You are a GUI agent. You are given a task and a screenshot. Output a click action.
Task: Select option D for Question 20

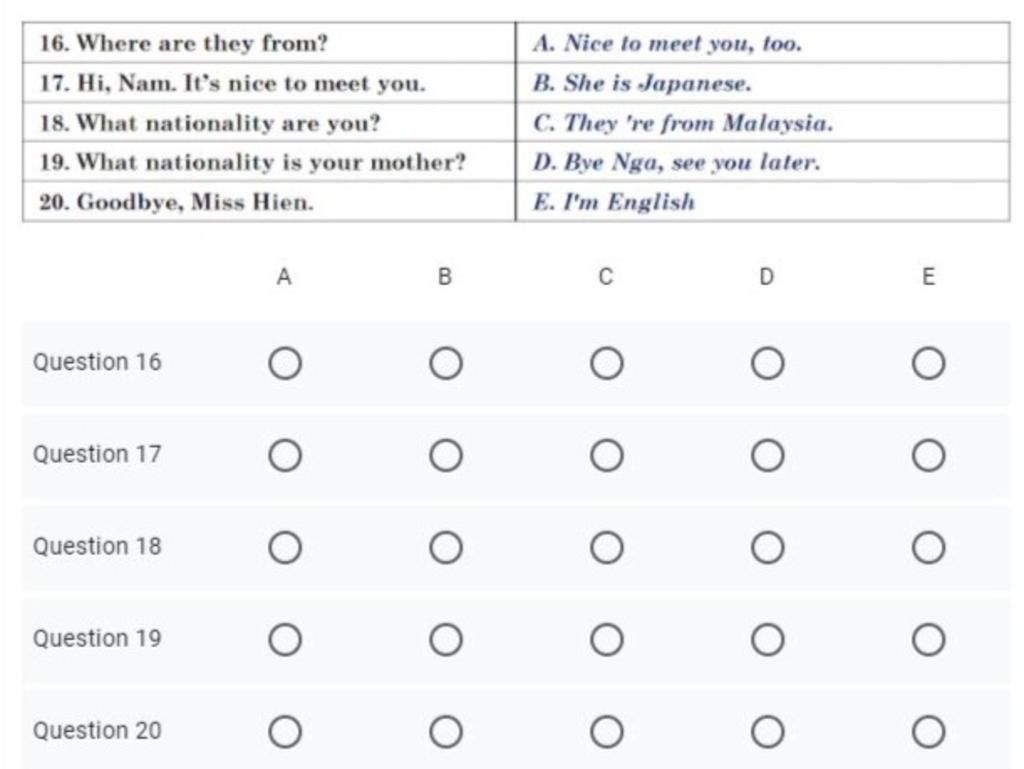click(x=767, y=732)
